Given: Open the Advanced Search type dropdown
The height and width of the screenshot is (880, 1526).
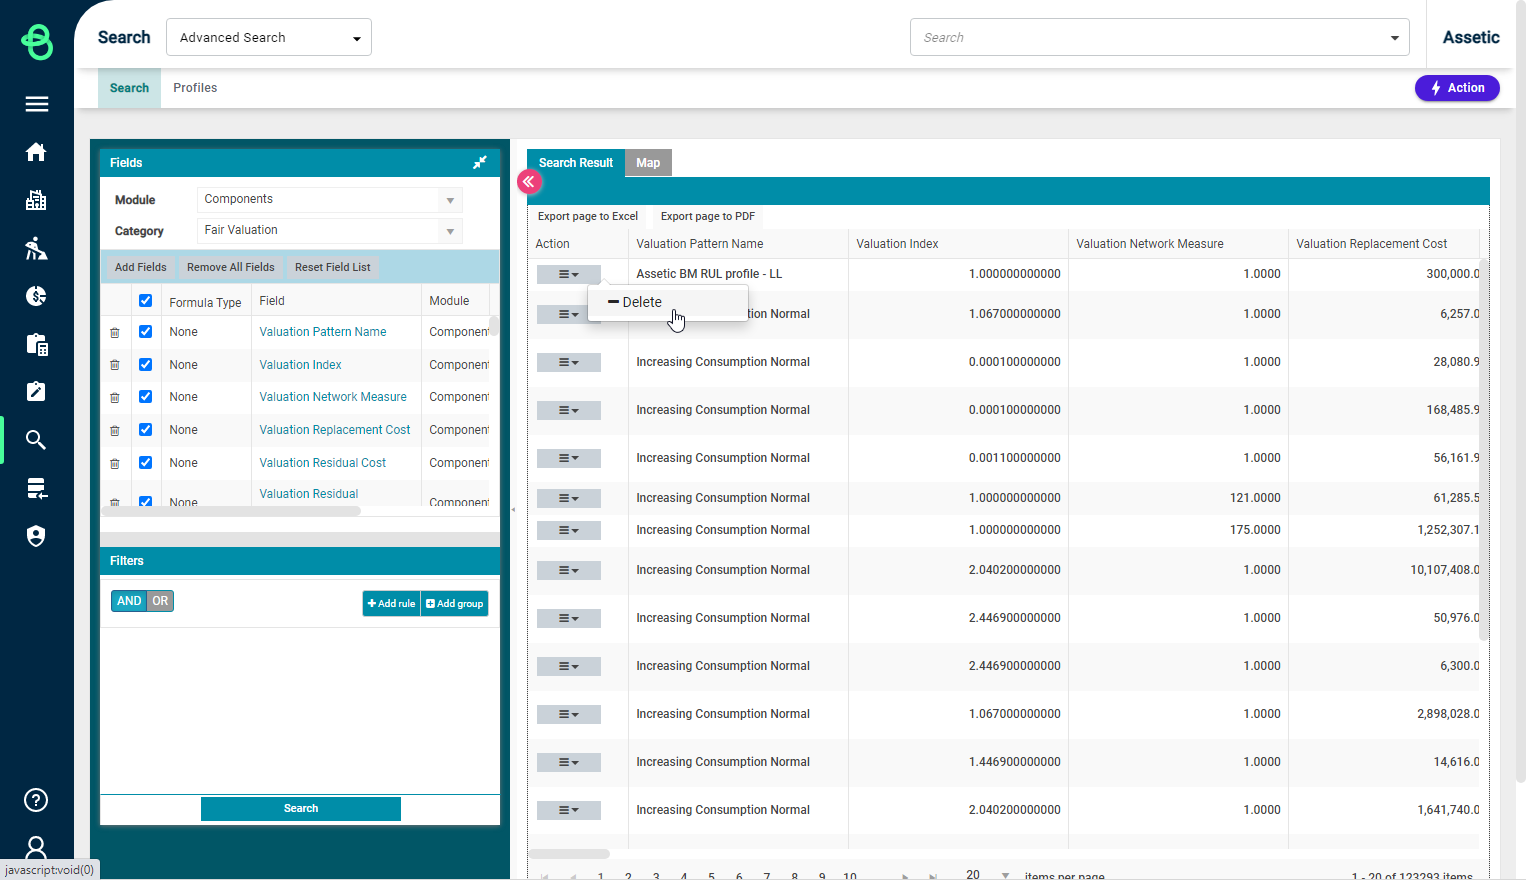Looking at the screenshot, I should pyautogui.click(x=269, y=37).
